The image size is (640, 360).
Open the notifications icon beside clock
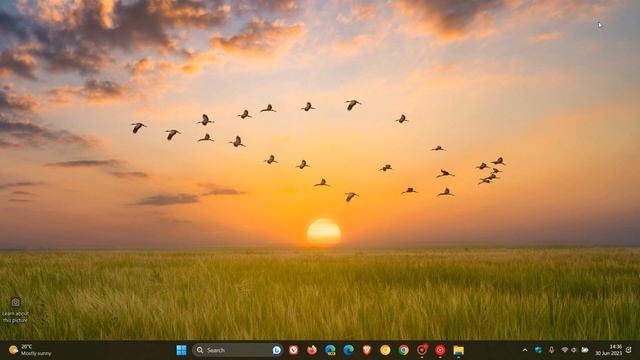point(629,350)
